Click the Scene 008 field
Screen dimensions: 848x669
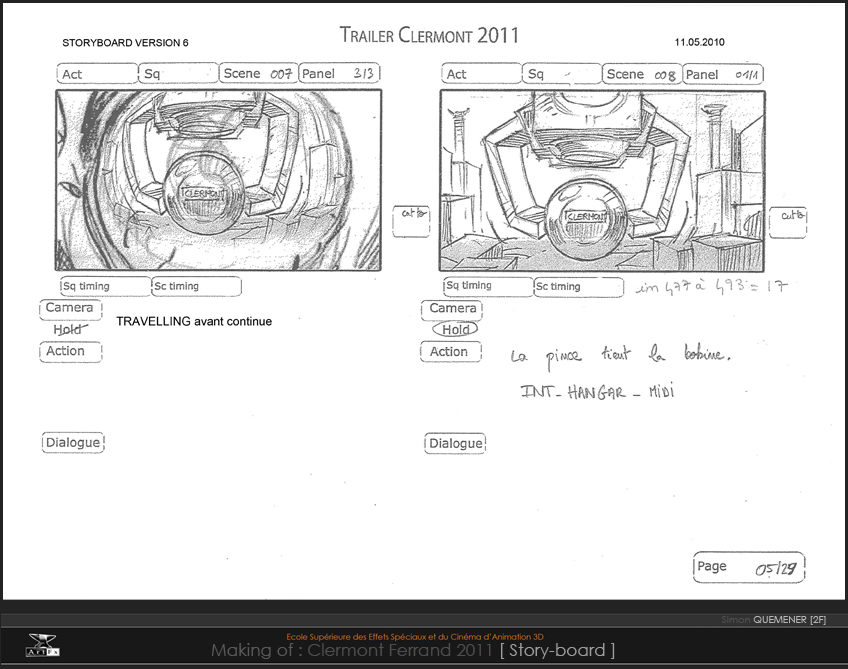click(x=642, y=74)
